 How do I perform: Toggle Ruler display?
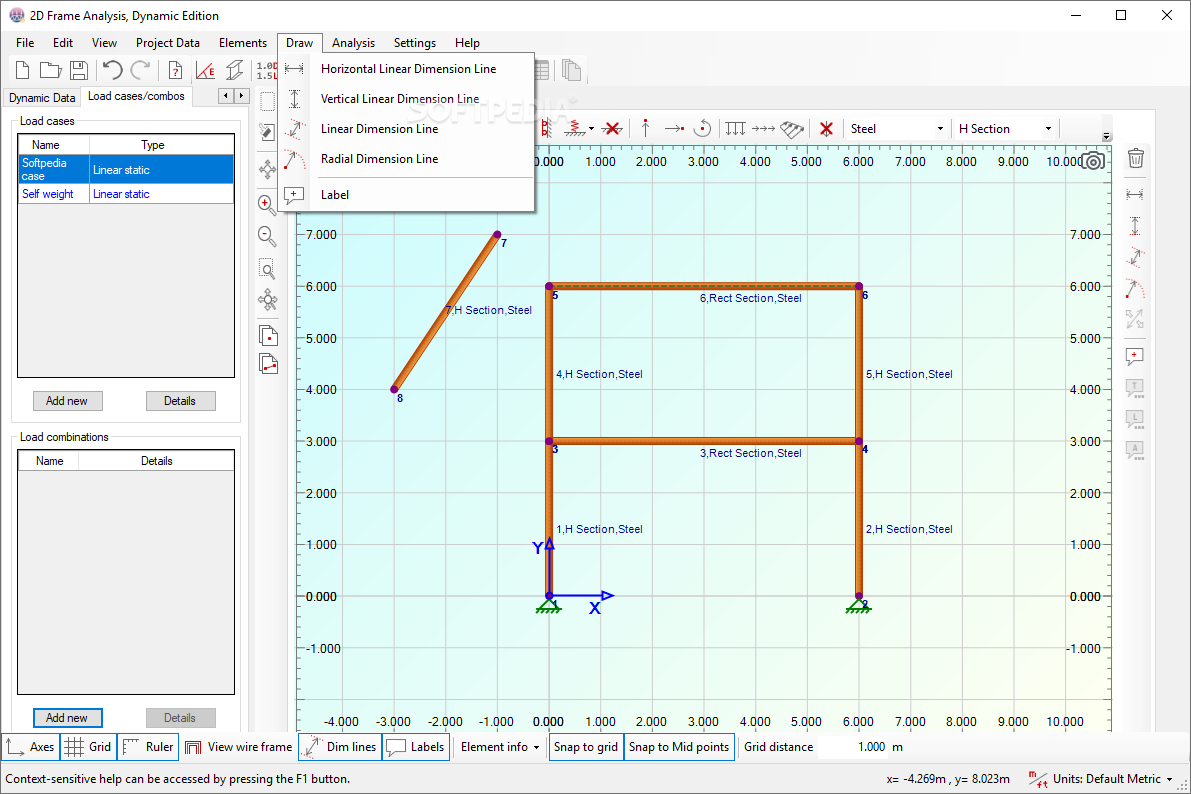148,747
